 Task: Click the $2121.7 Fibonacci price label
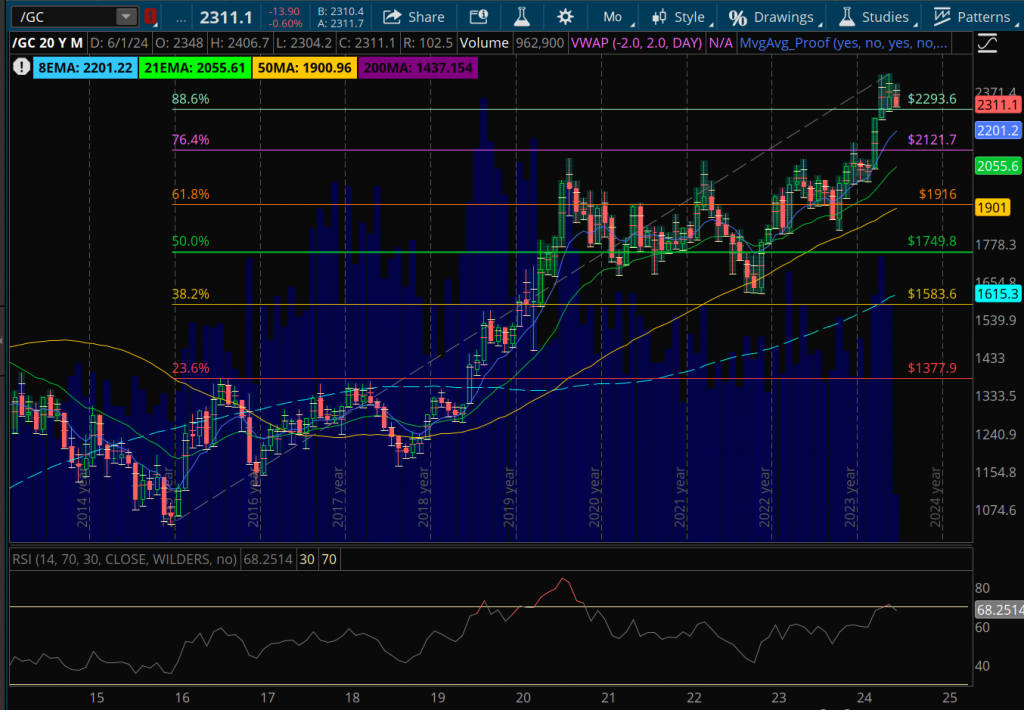point(932,139)
